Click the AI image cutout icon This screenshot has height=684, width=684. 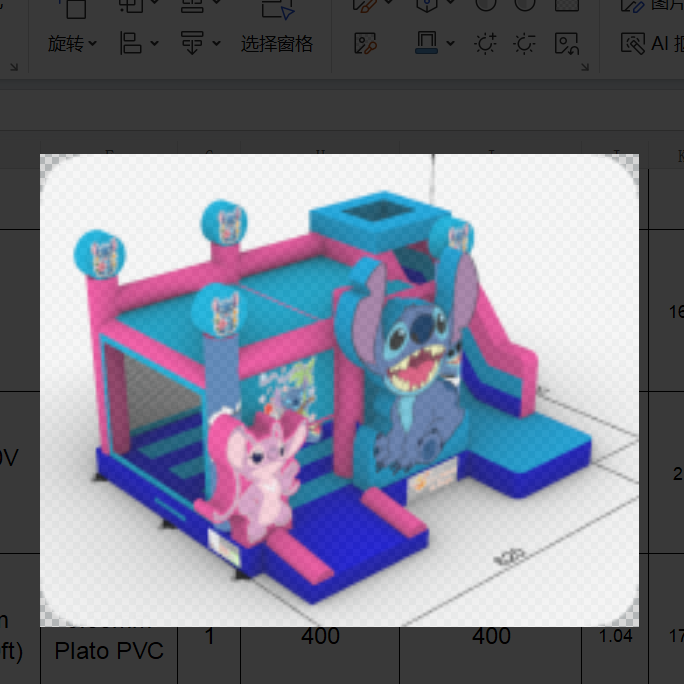coord(633,44)
